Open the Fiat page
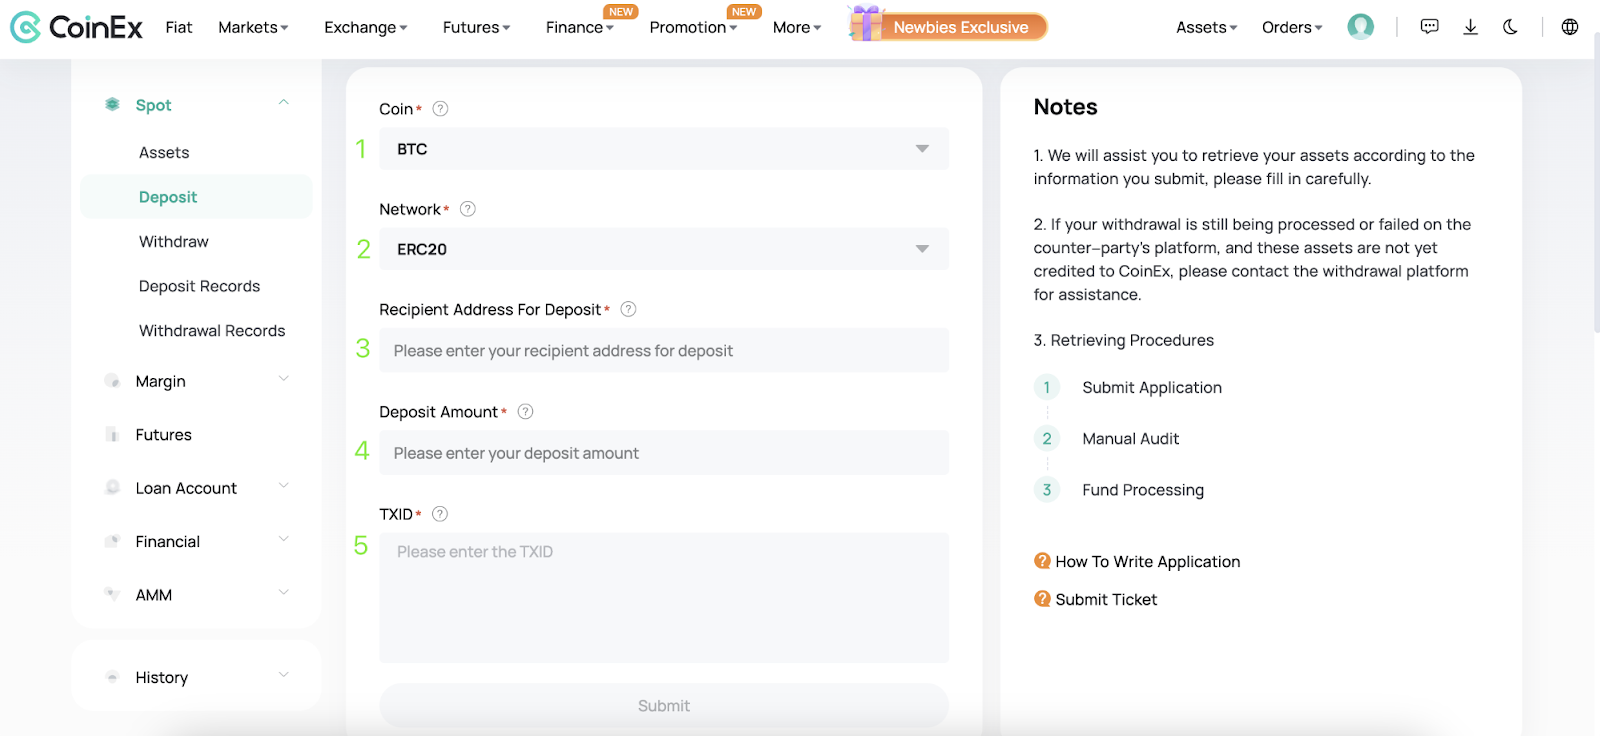 (x=179, y=27)
